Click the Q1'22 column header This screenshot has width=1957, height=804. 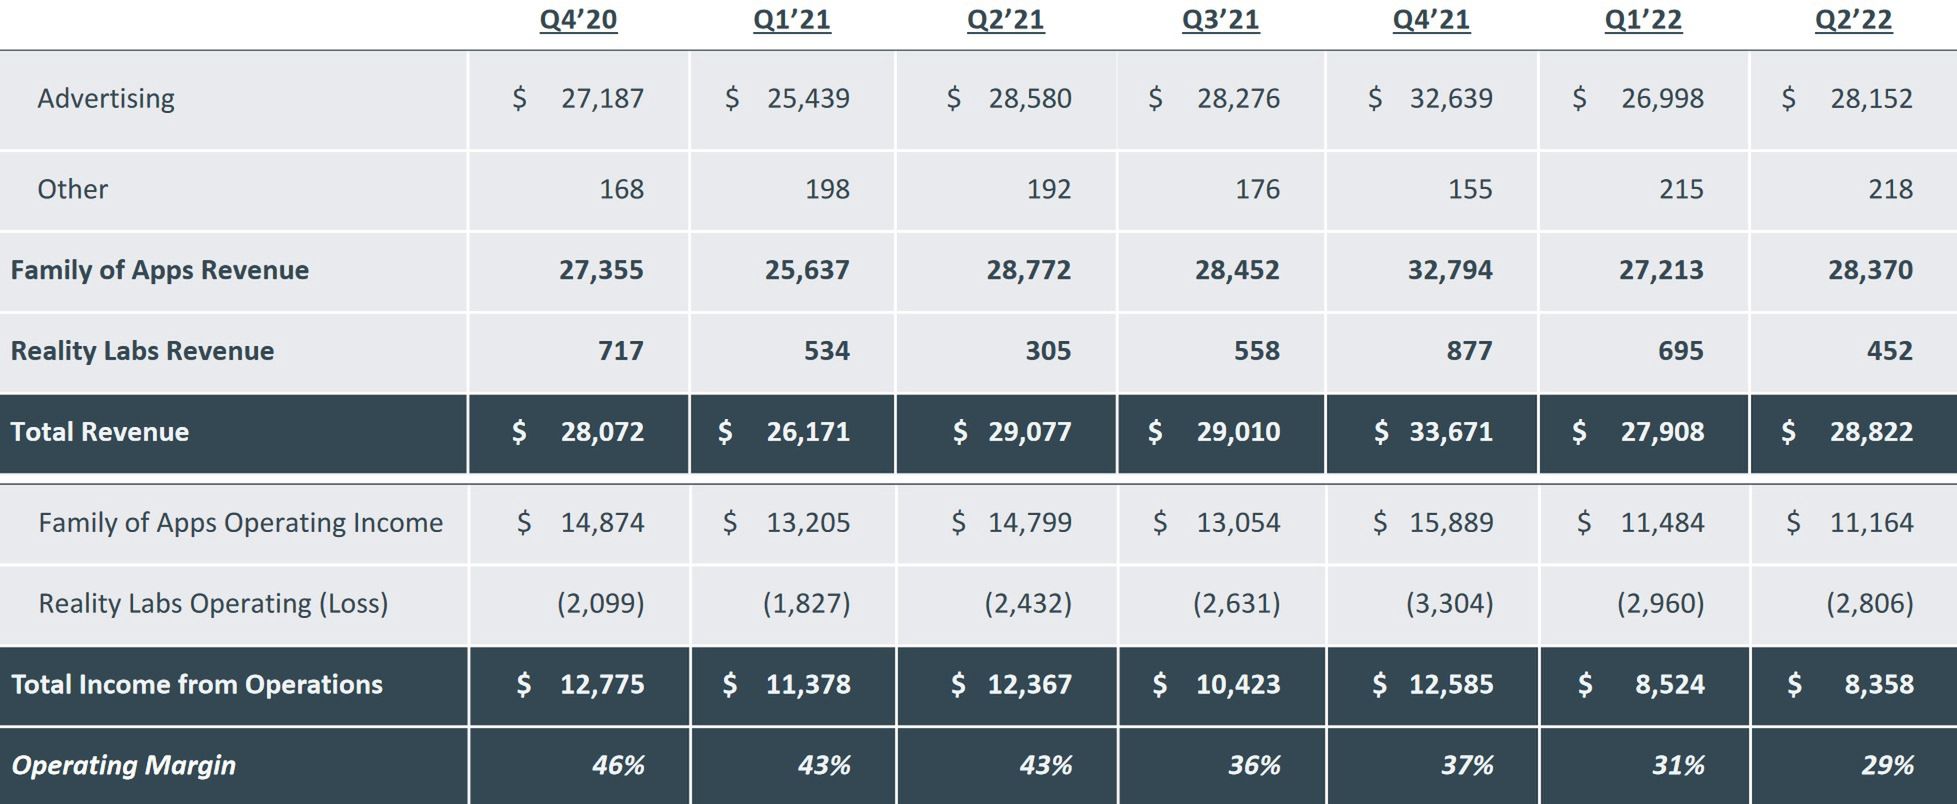pos(1643,20)
